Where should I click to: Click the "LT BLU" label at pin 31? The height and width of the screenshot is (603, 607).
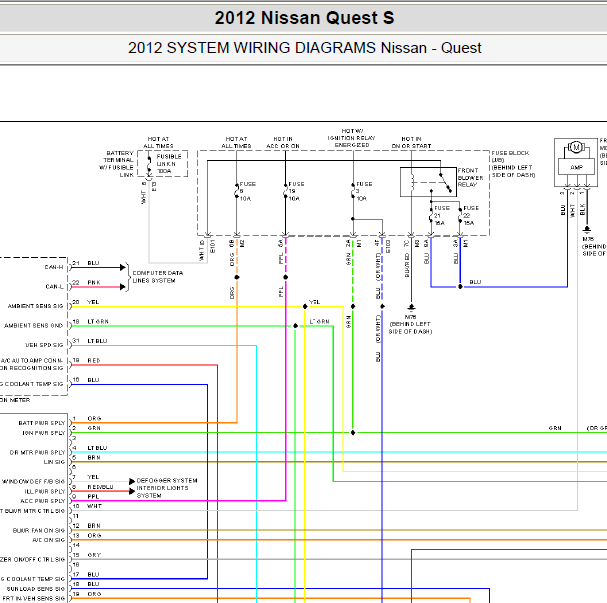[97, 341]
